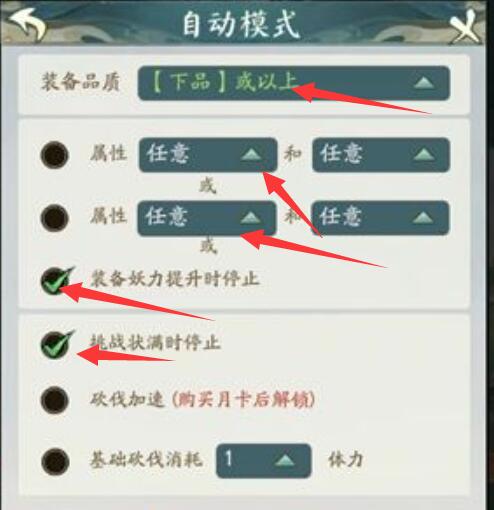Click the triangle arrow in 体力 dropdown
This screenshot has height=510, width=494.
pyautogui.click(x=285, y=461)
